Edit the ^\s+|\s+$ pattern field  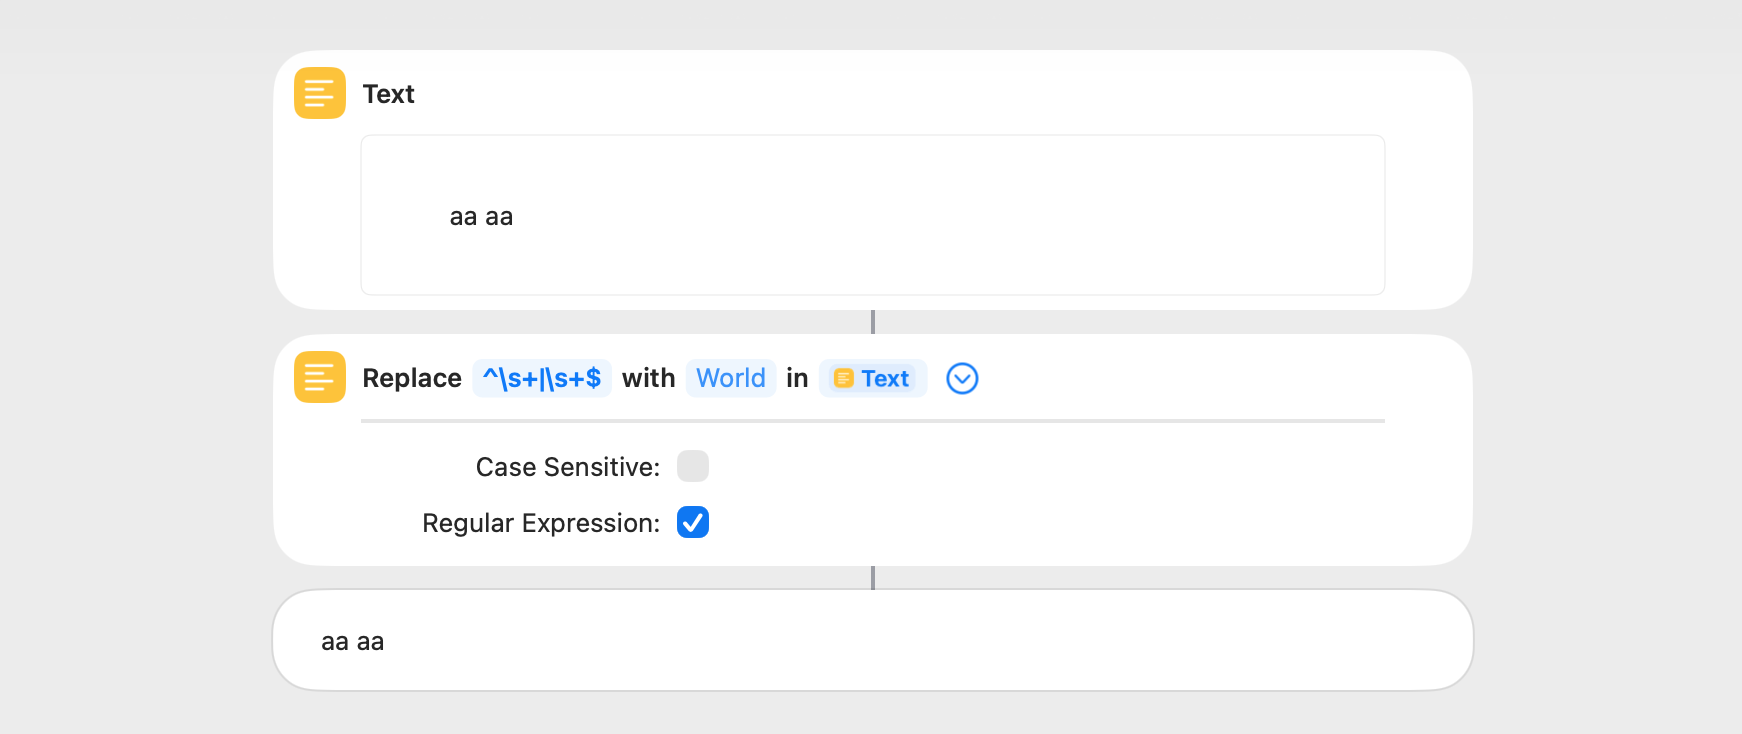click(541, 378)
